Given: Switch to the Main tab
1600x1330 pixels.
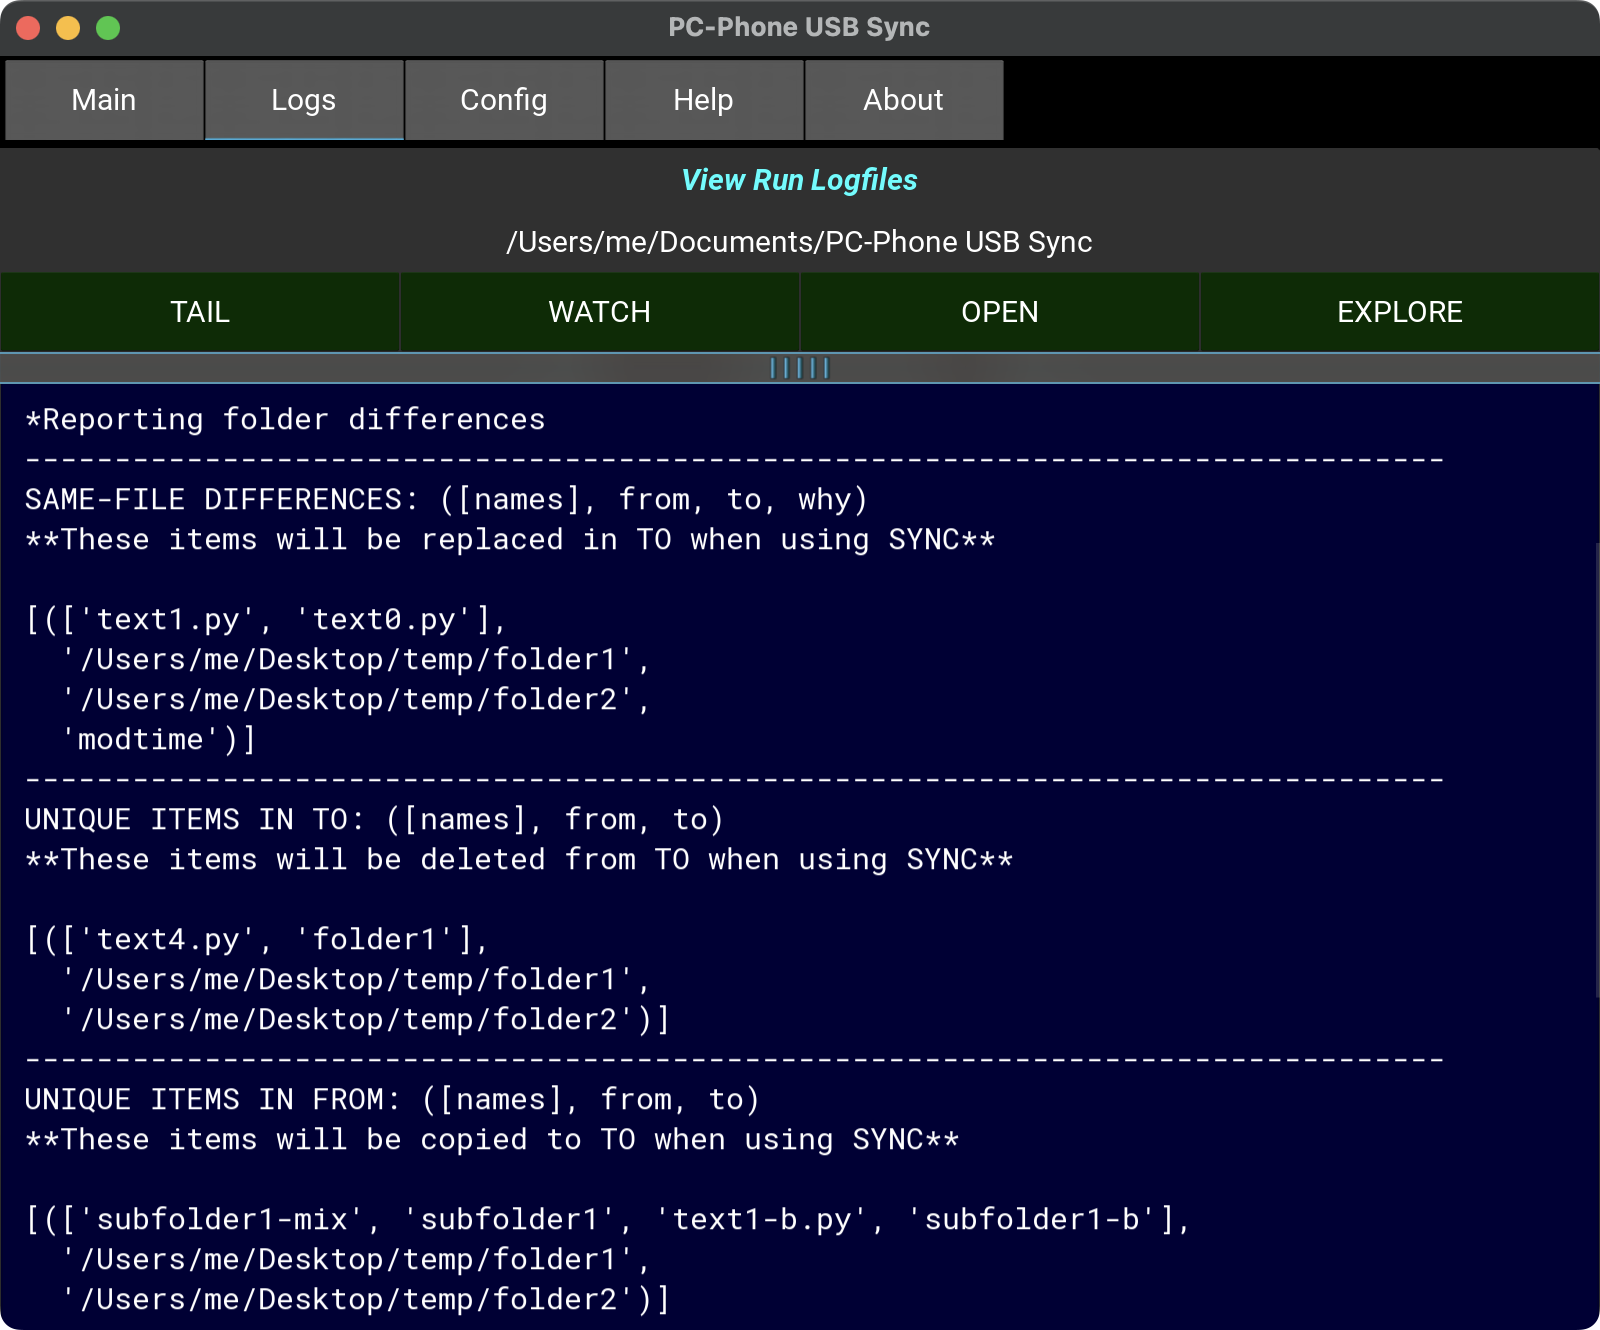Looking at the screenshot, I should click(104, 100).
